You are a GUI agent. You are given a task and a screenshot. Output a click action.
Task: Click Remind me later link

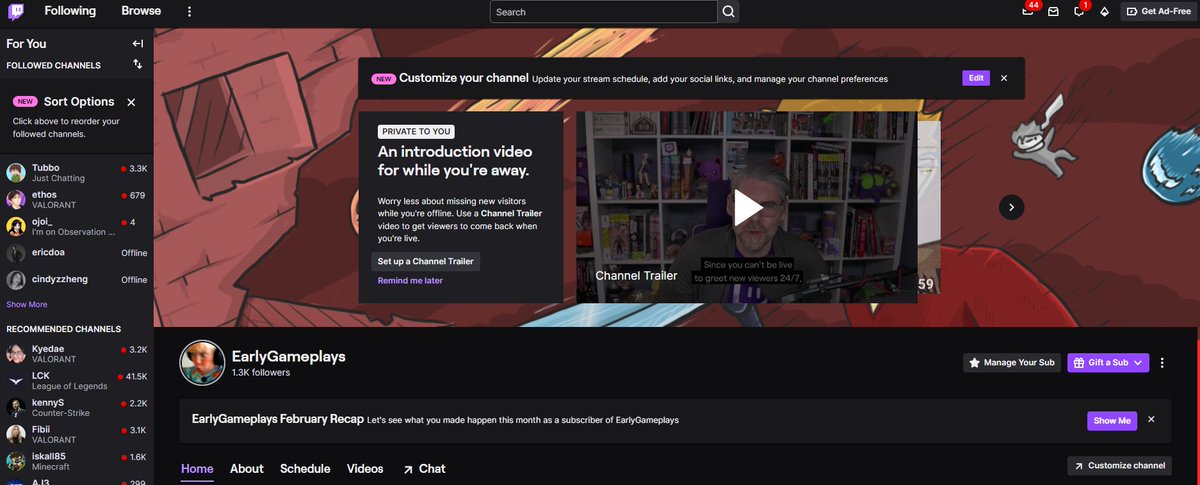pos(410,281)
